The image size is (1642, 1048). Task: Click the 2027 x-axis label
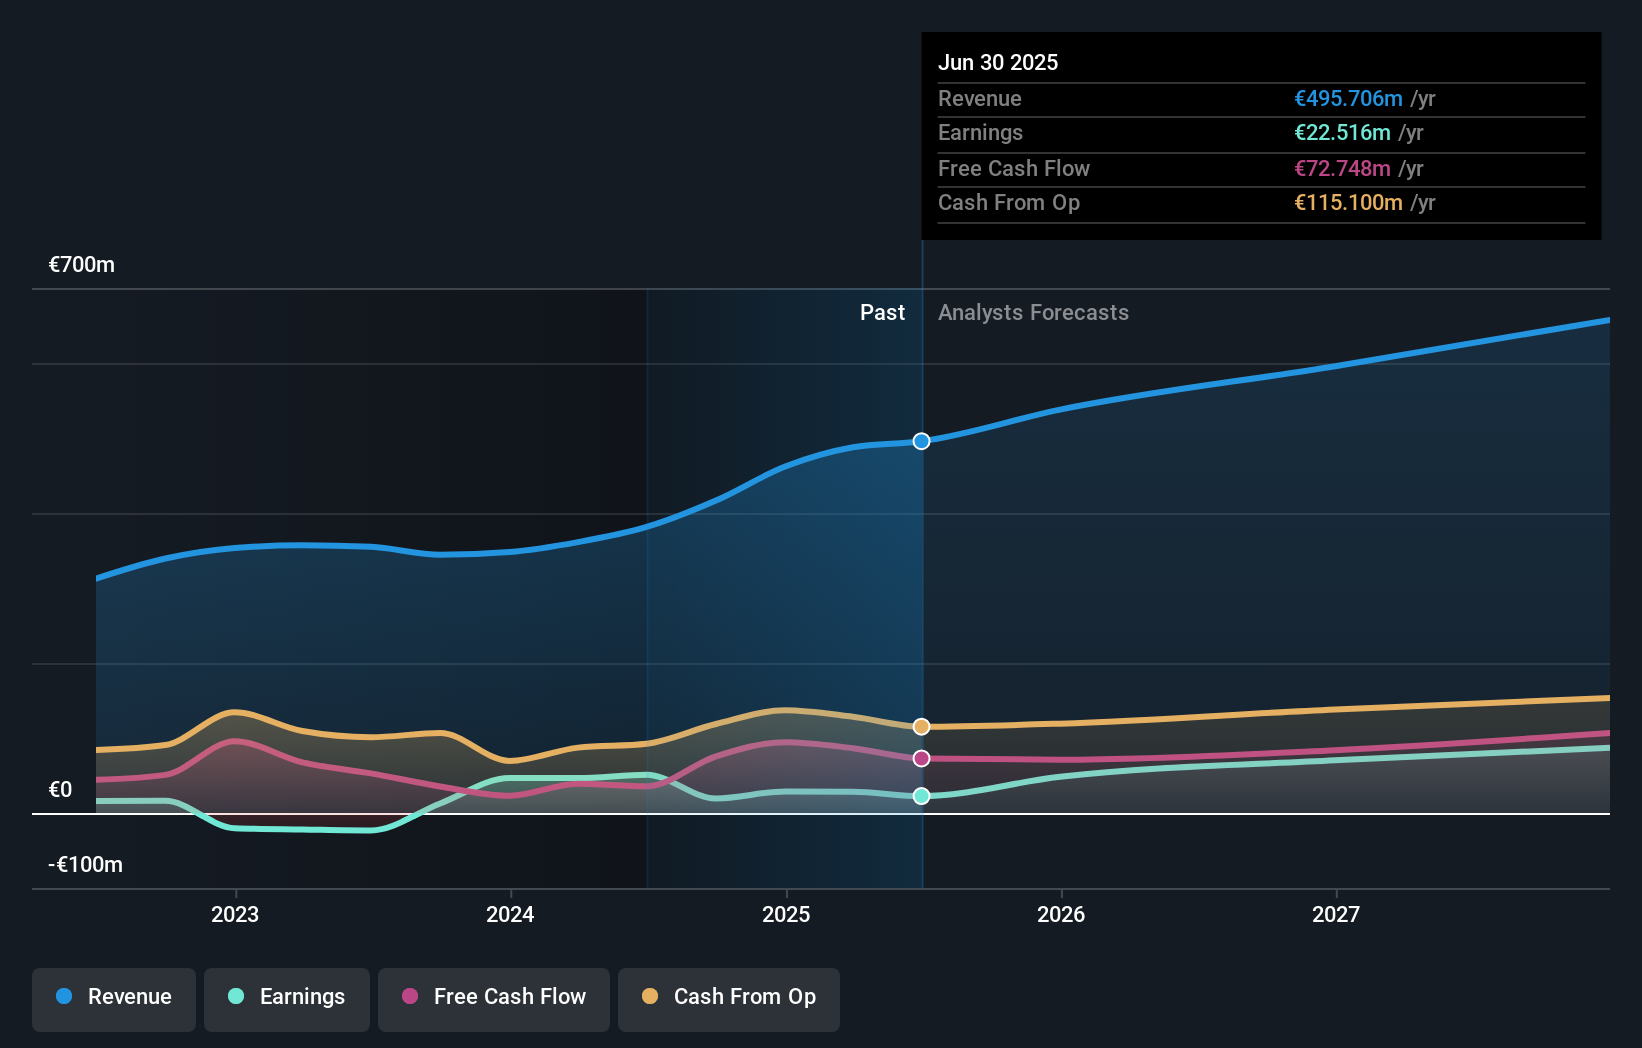point(1336,914)
